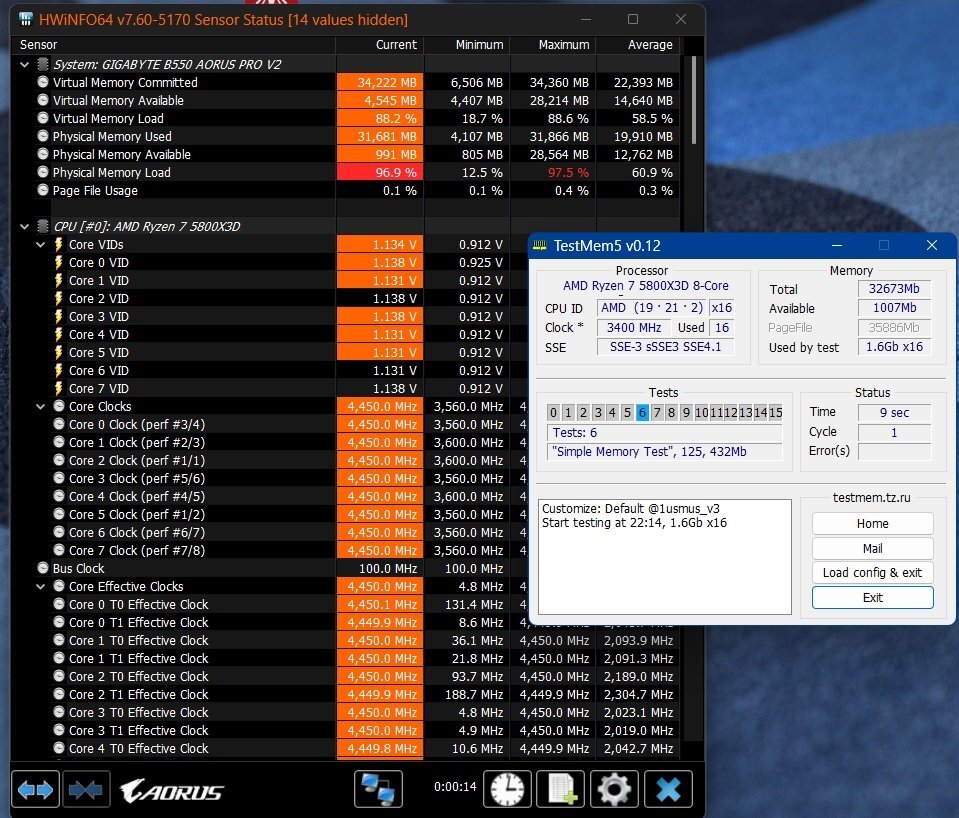The width and height of the screenshot is (959, 818).
Task: Open the remote network sensors icon
Action: [x=378, y=789]
